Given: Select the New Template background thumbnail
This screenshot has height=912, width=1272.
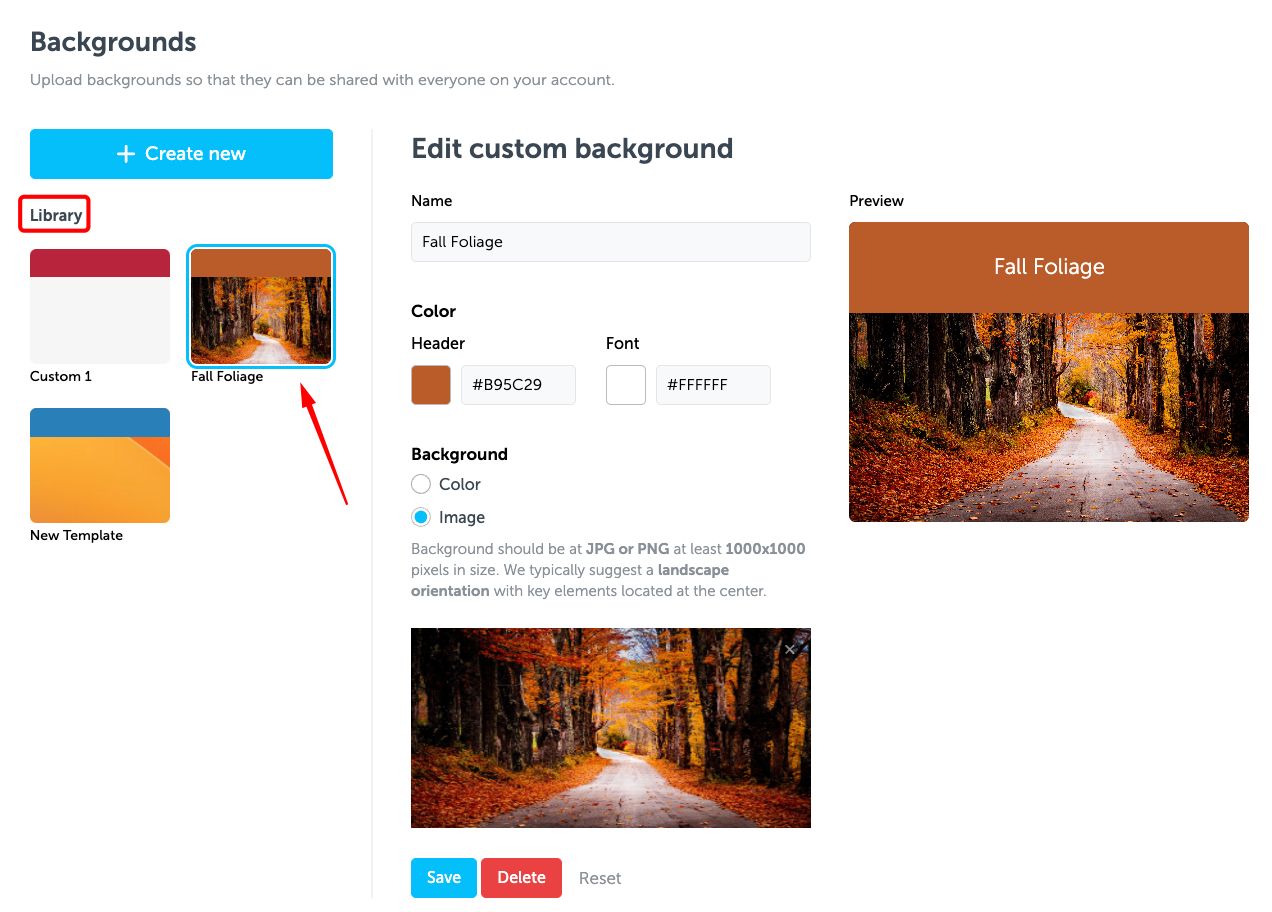Looking at the screenshot, I should [x=99, y=465].
